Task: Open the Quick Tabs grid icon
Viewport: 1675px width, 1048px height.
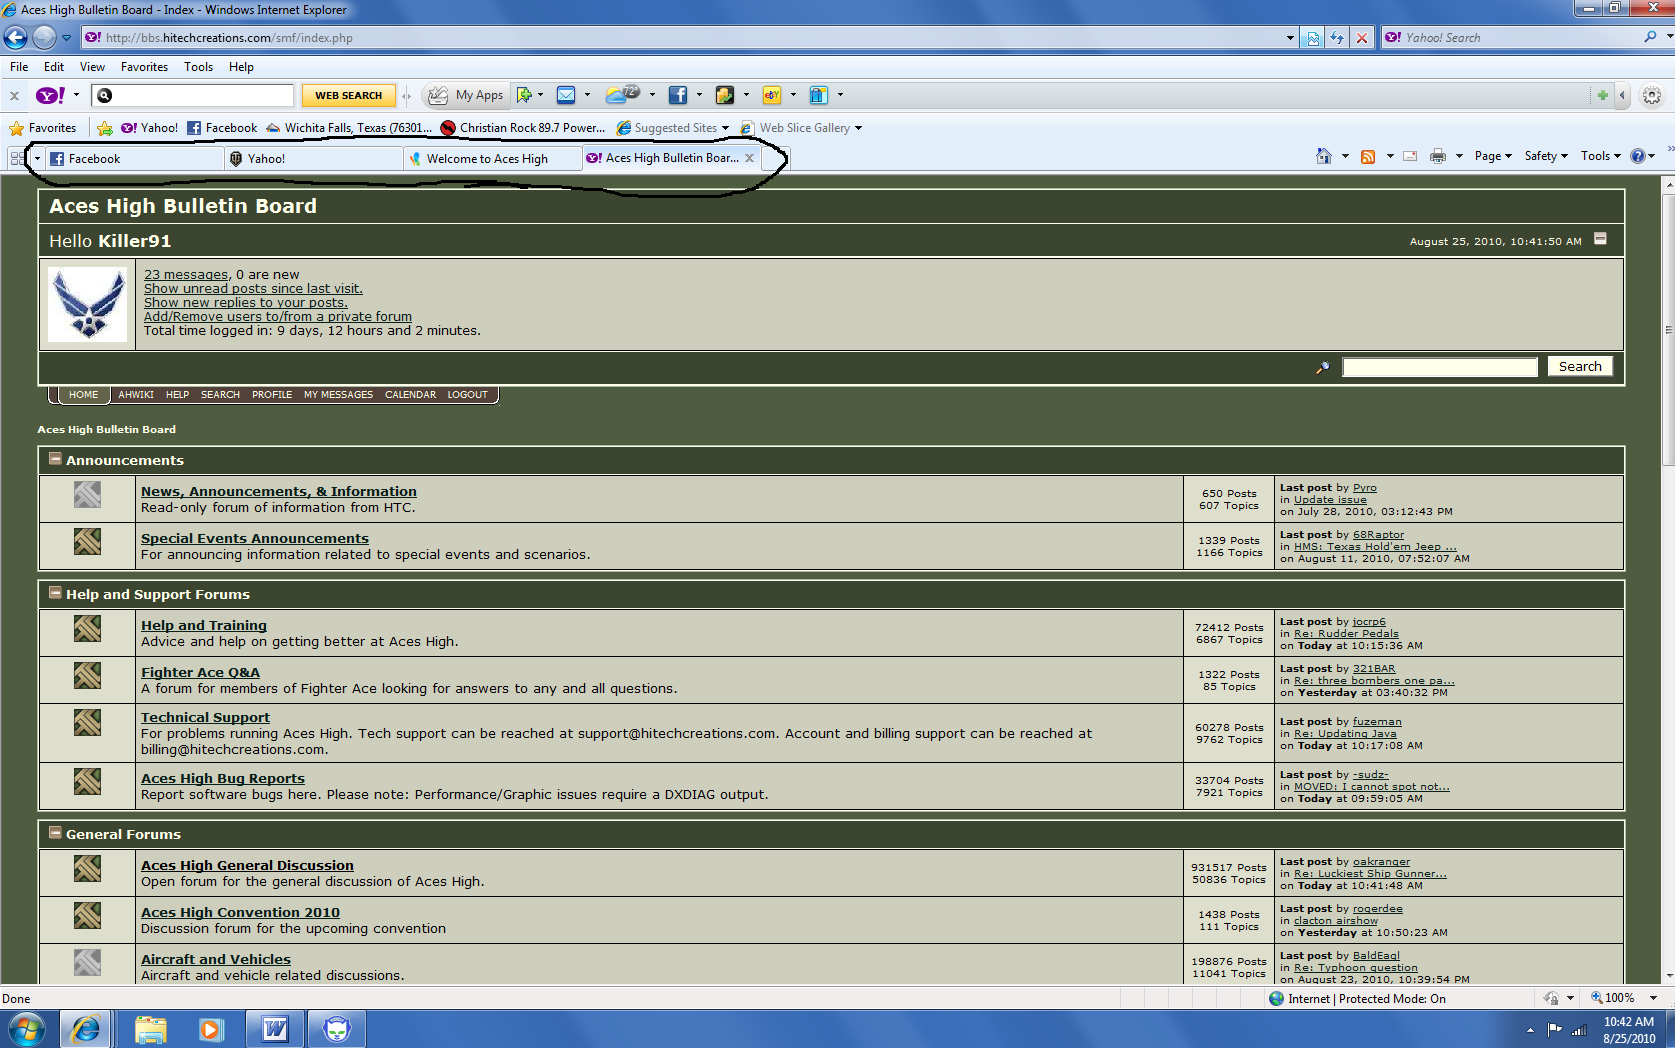Action: coord(18,158)
